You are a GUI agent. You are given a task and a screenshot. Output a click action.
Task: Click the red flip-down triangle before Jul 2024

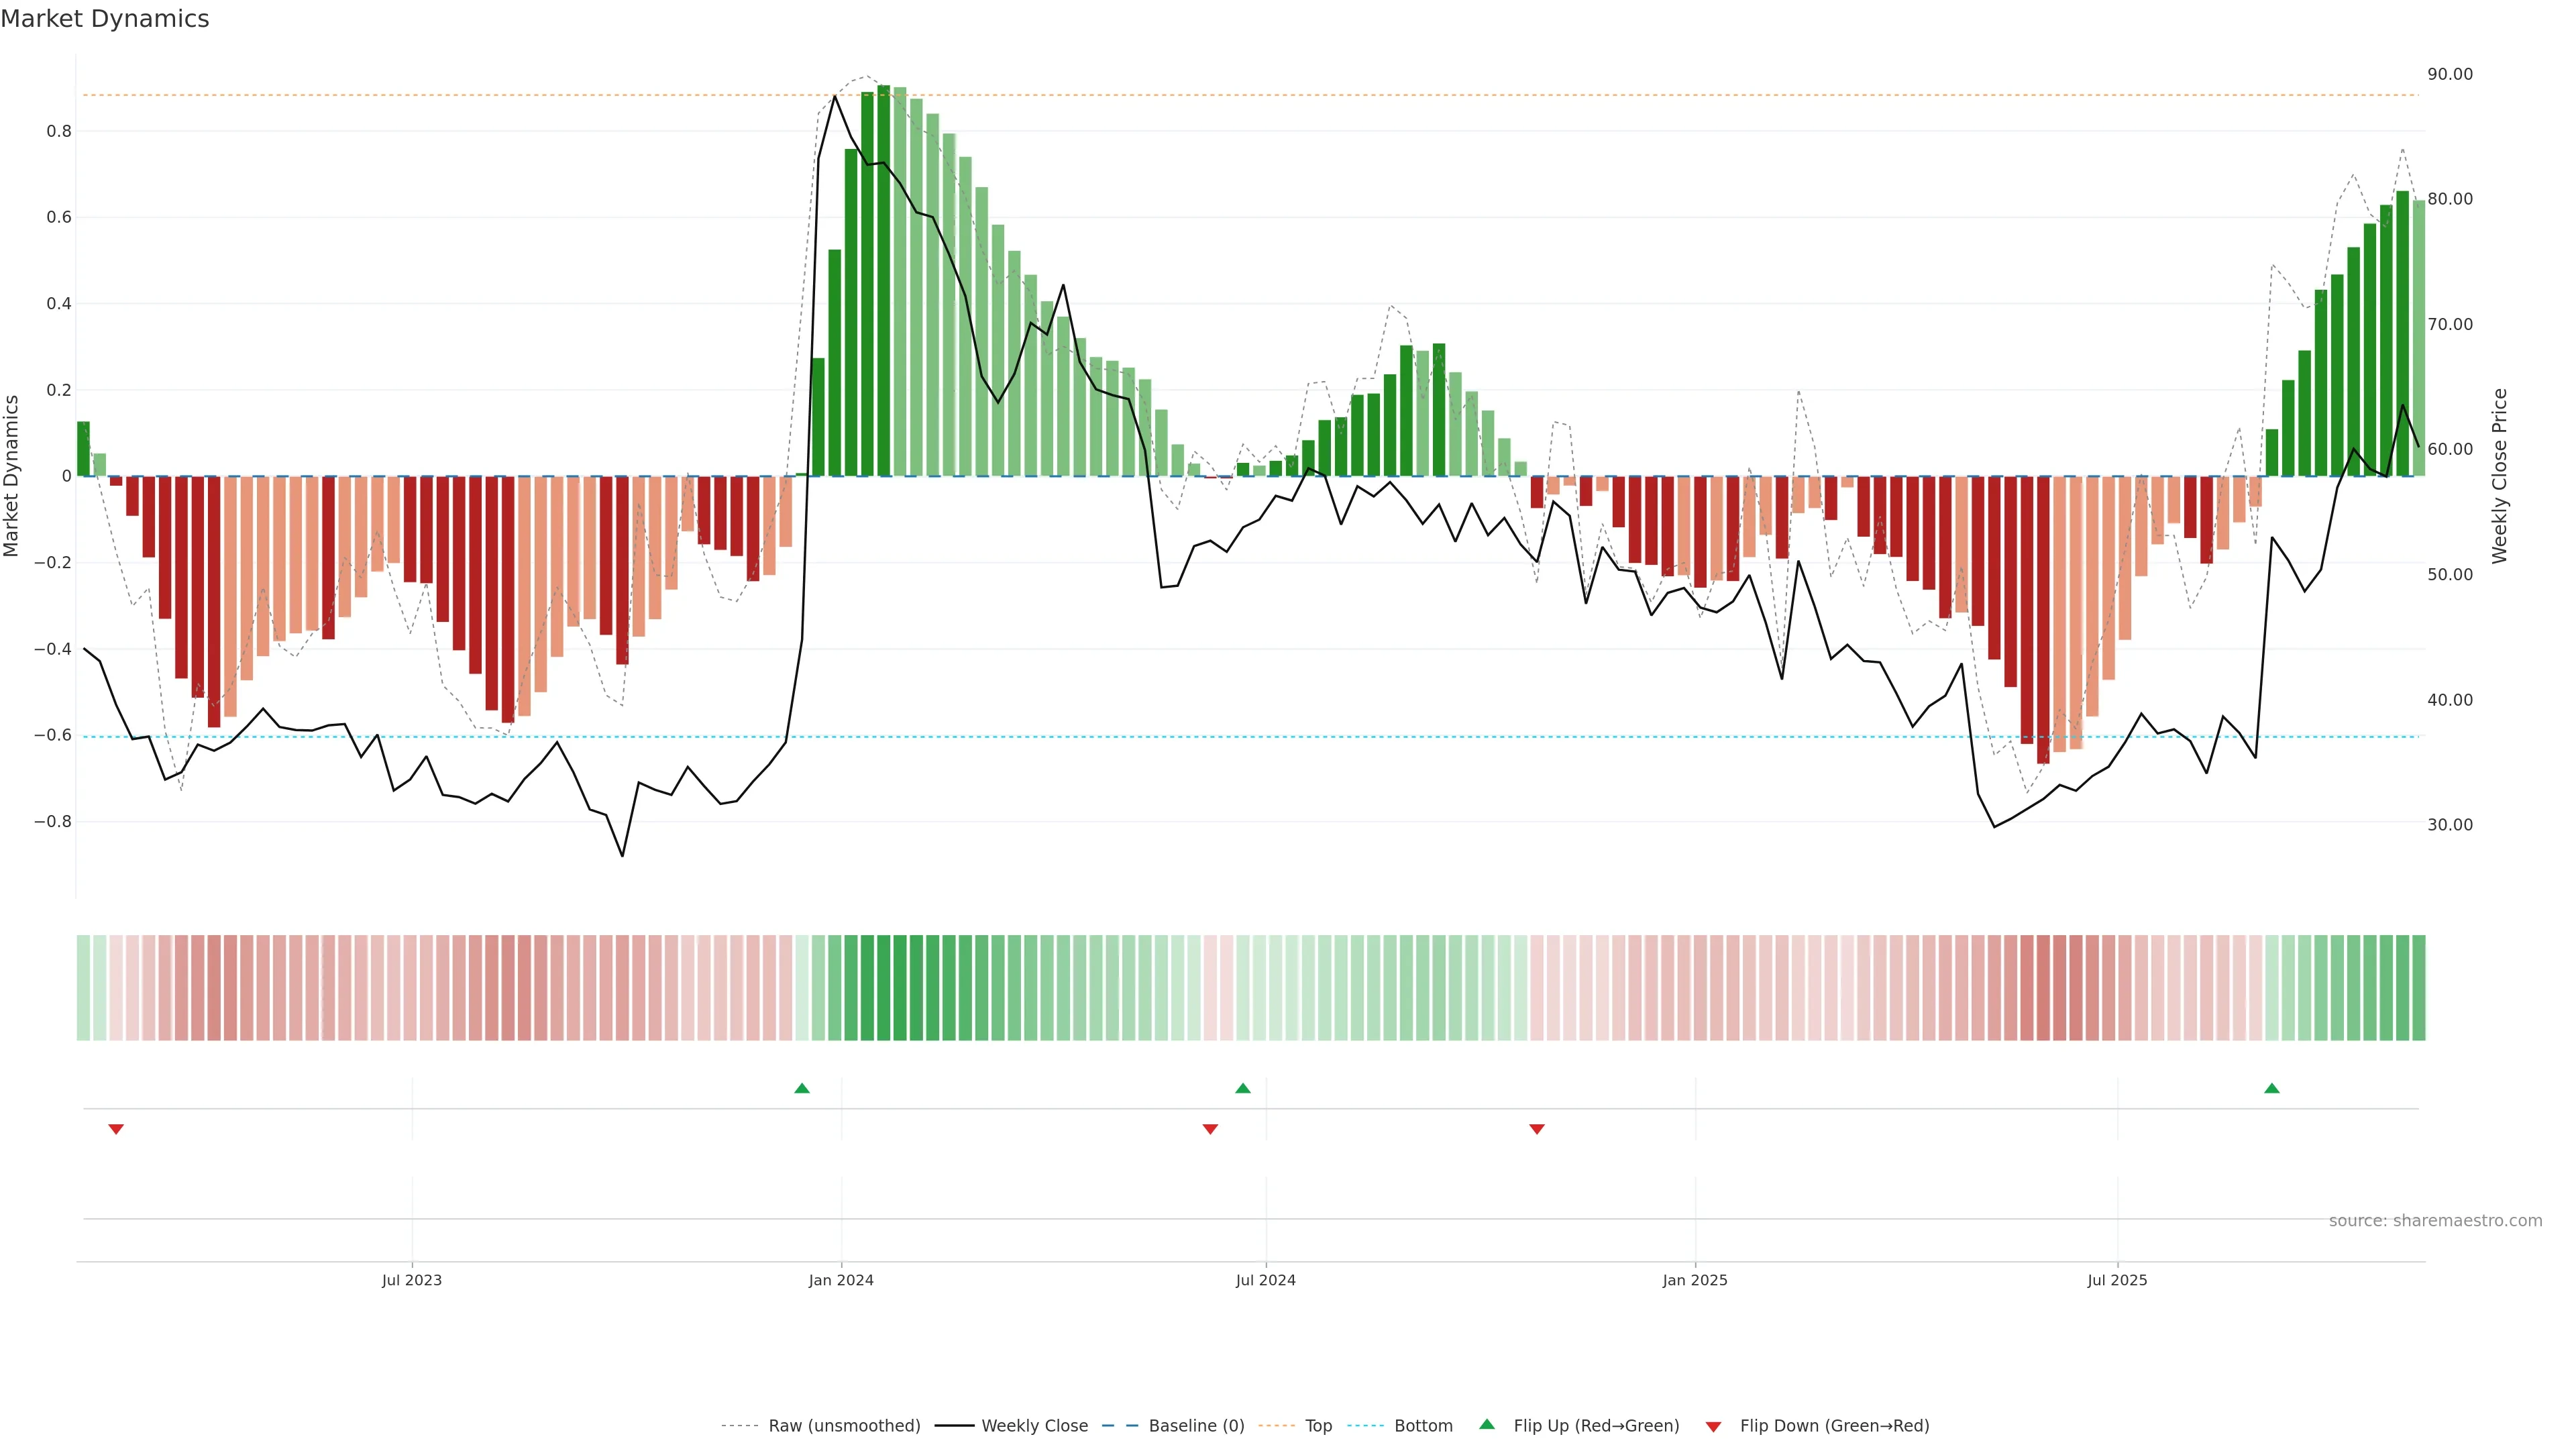tap(1210, 1129)
